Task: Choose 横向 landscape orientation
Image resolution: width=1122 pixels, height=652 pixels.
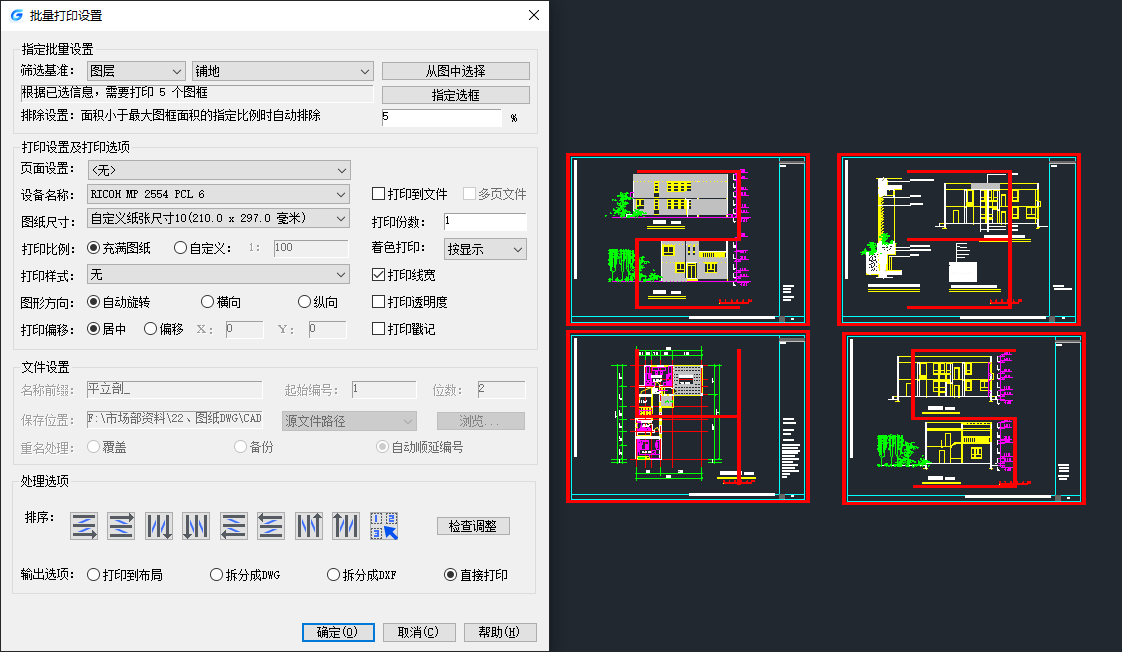Action: pyautogui.click(x=221, y=302)
